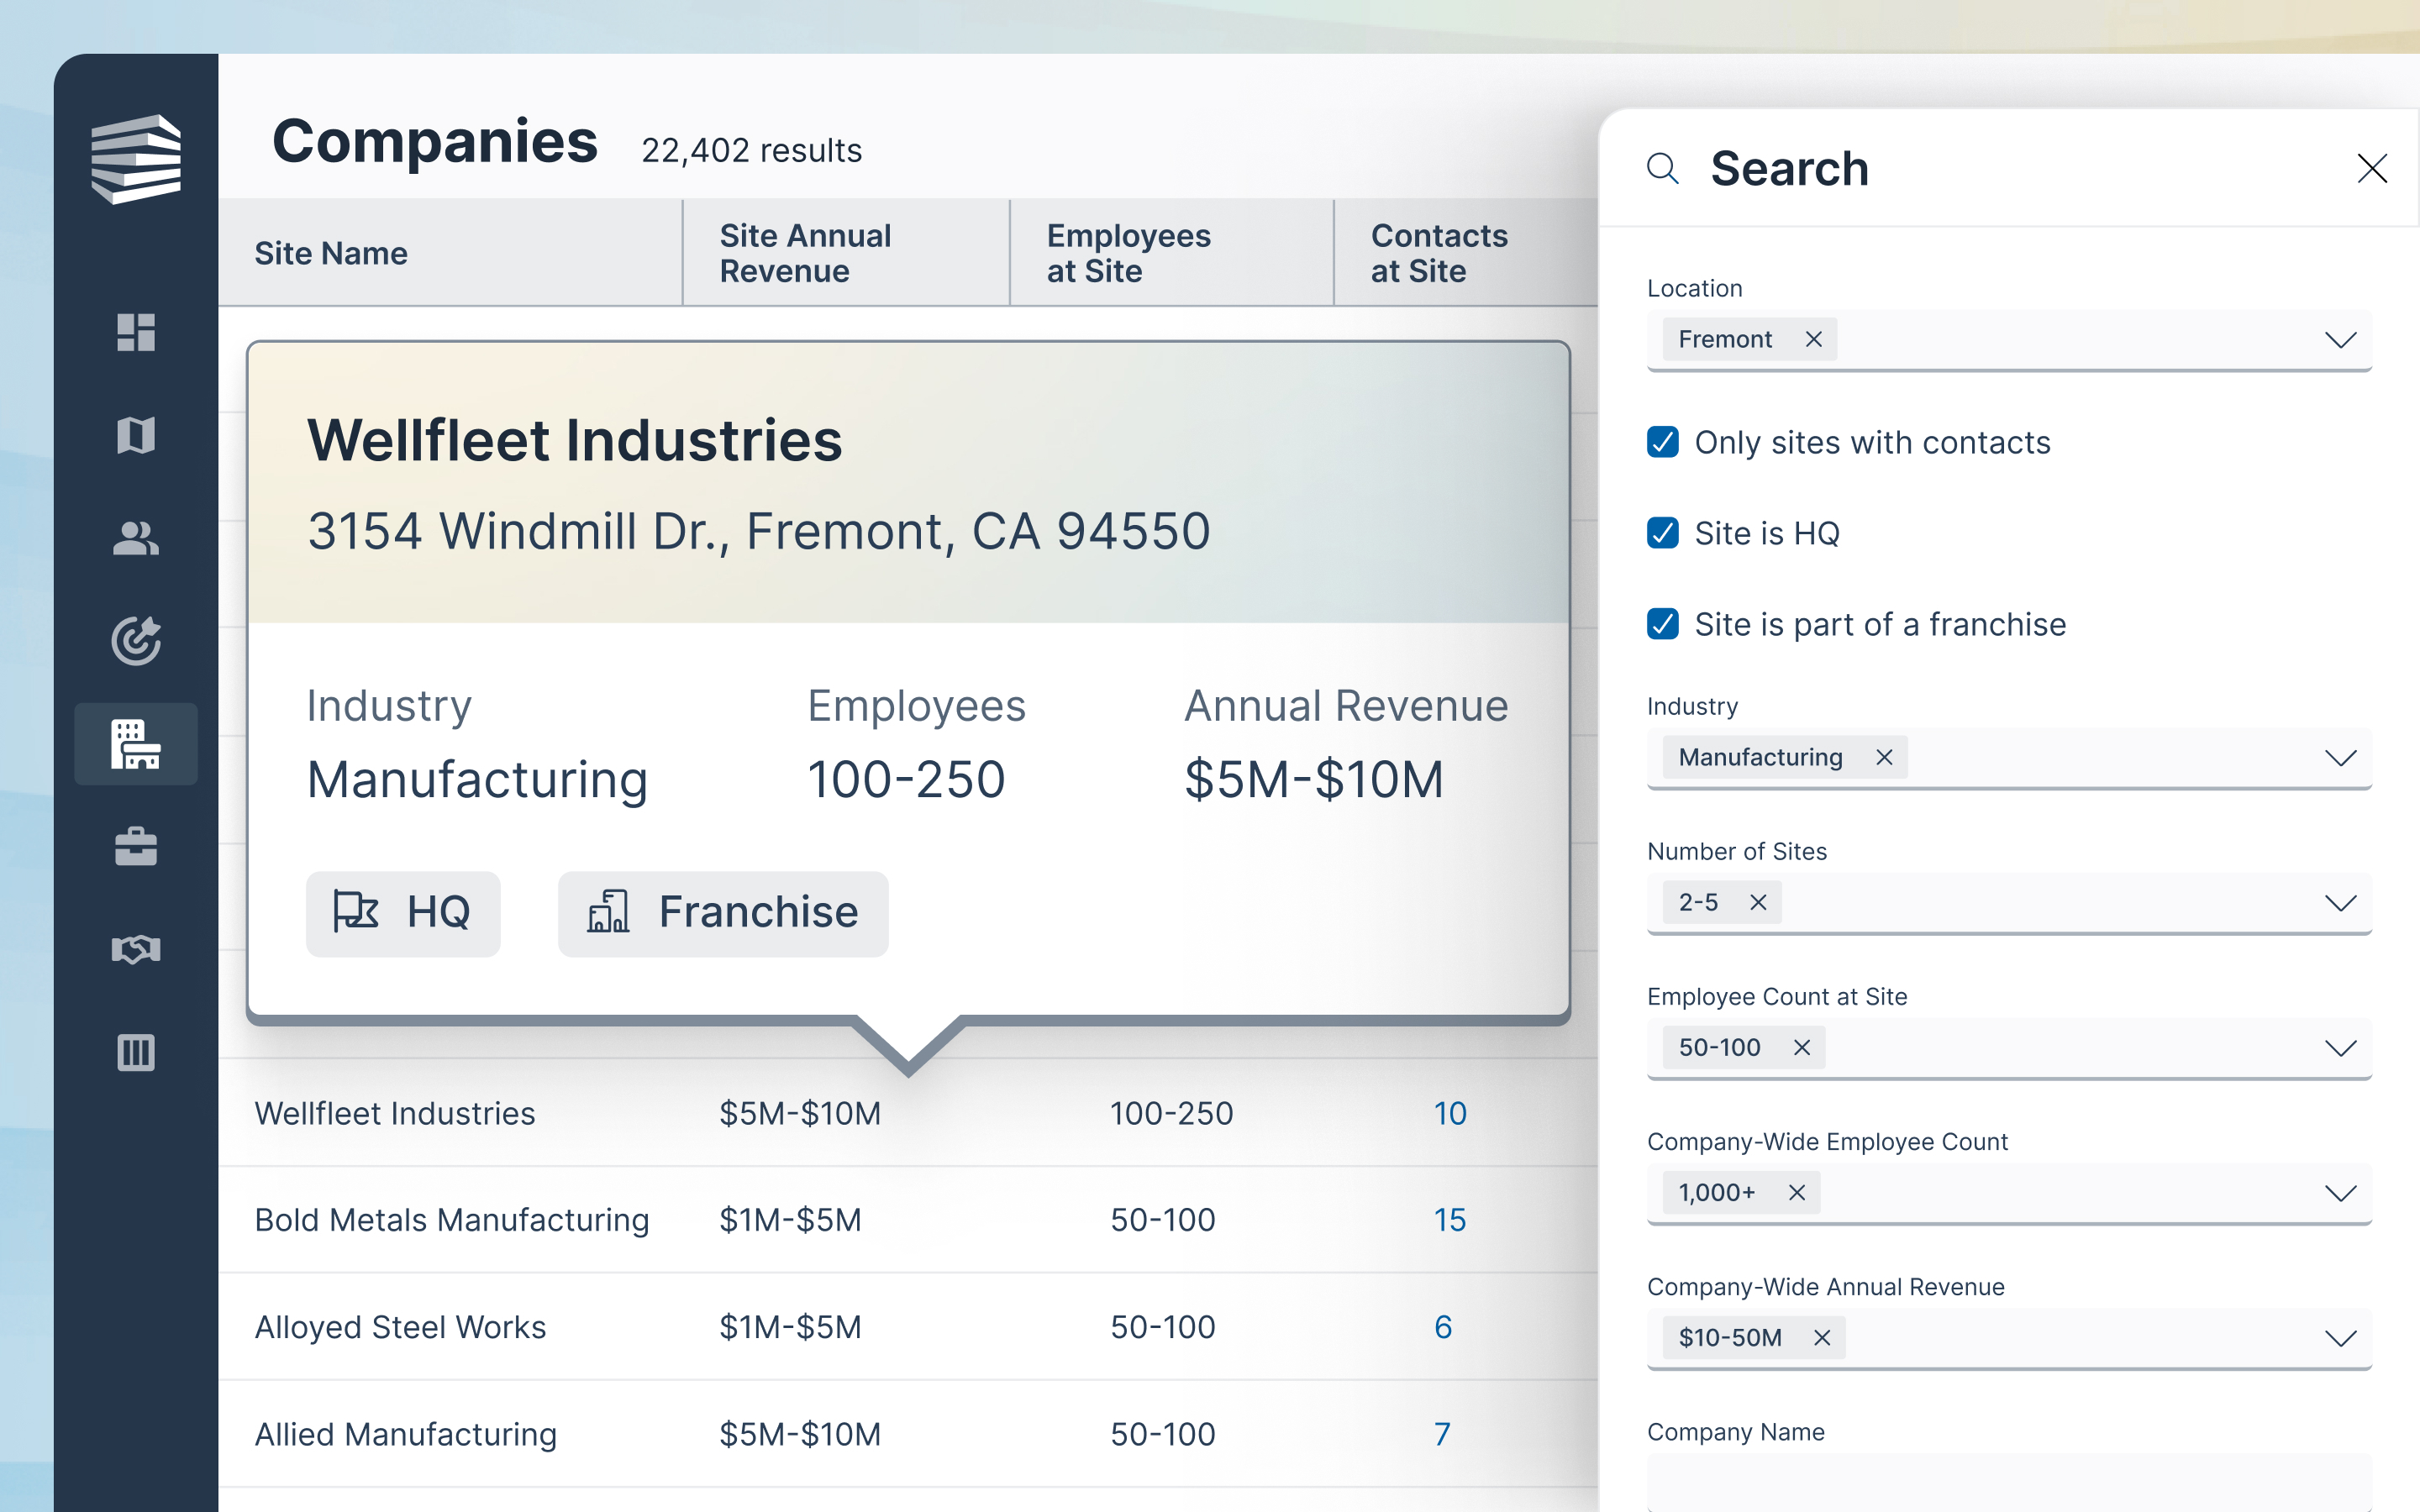This screenshot has width=2420, height=1512.
Task: Open the briefcase sidebar icon
Action: coord(136,847)
